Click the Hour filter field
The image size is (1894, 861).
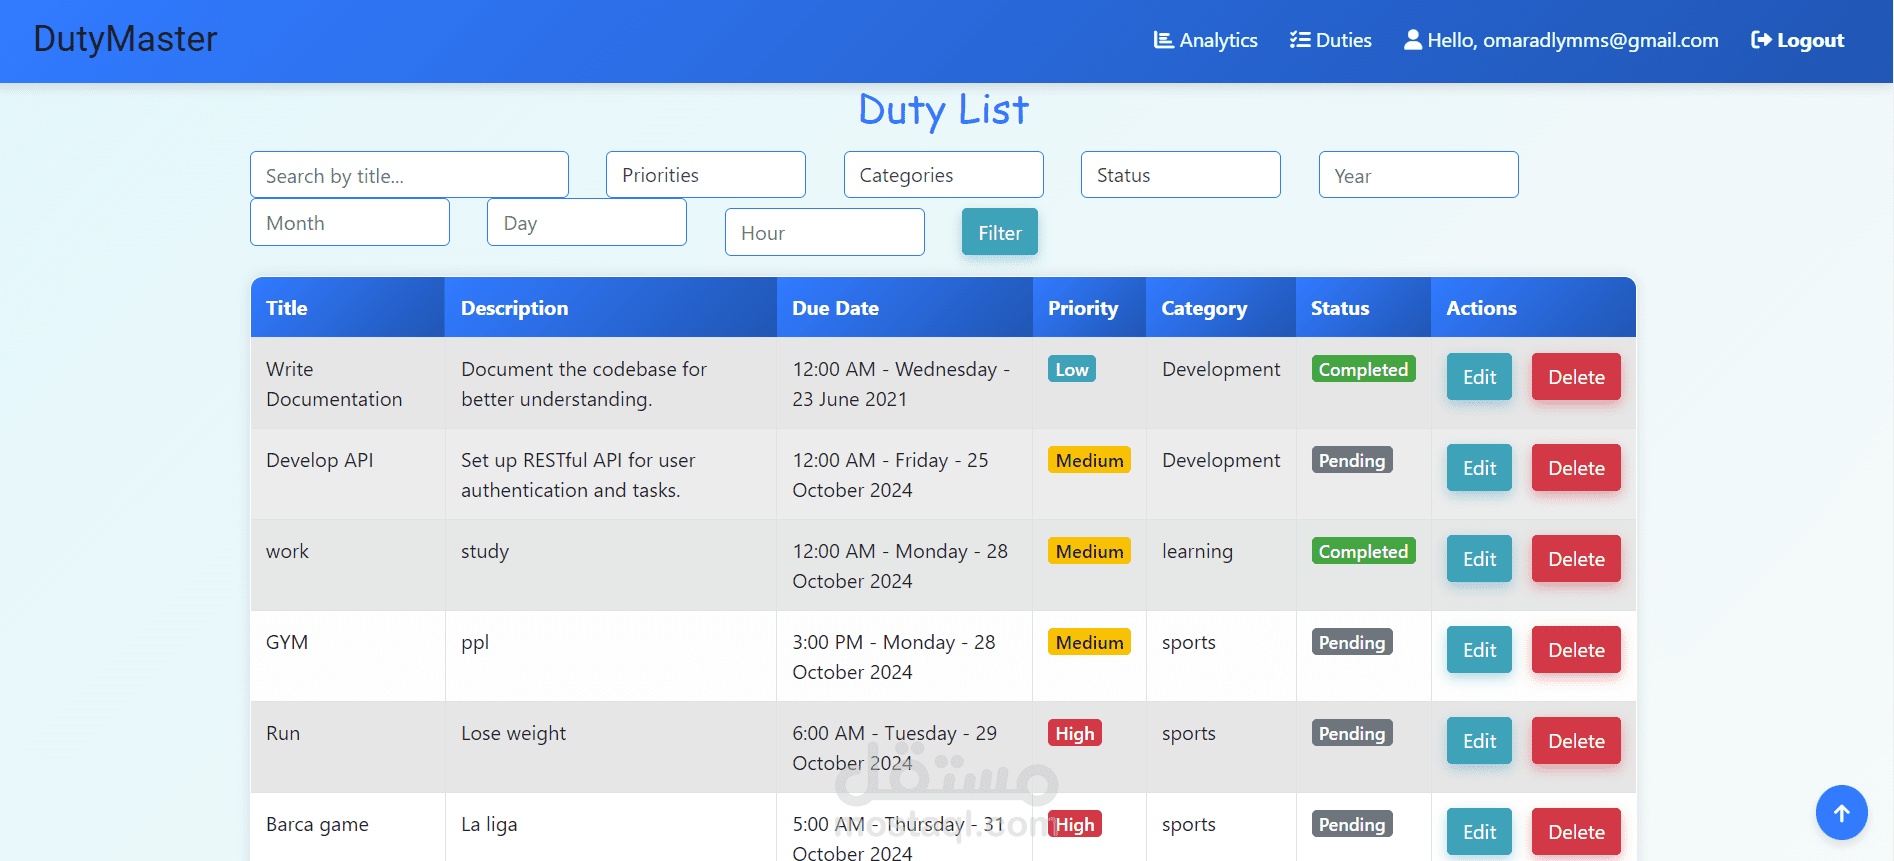click(825, 232)
